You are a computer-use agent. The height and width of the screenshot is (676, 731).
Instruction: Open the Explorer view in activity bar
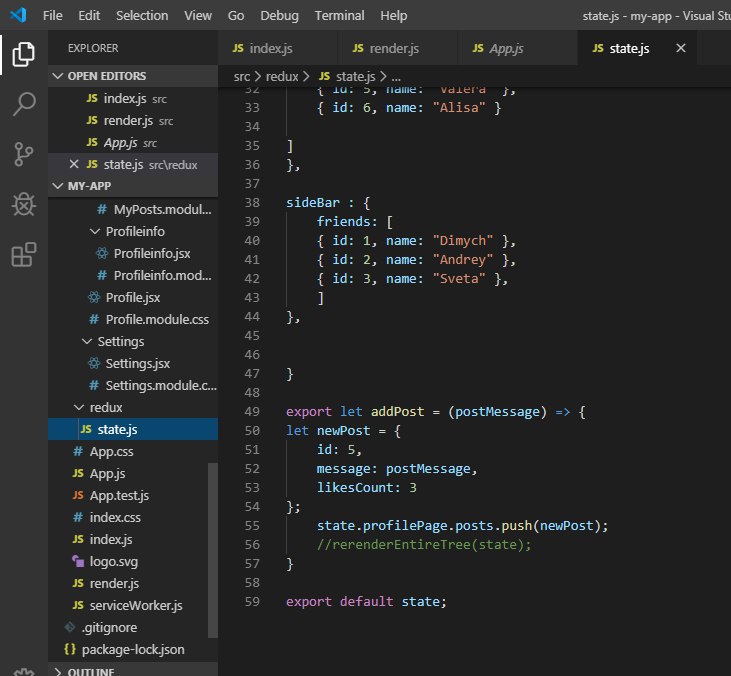(23, 54)
